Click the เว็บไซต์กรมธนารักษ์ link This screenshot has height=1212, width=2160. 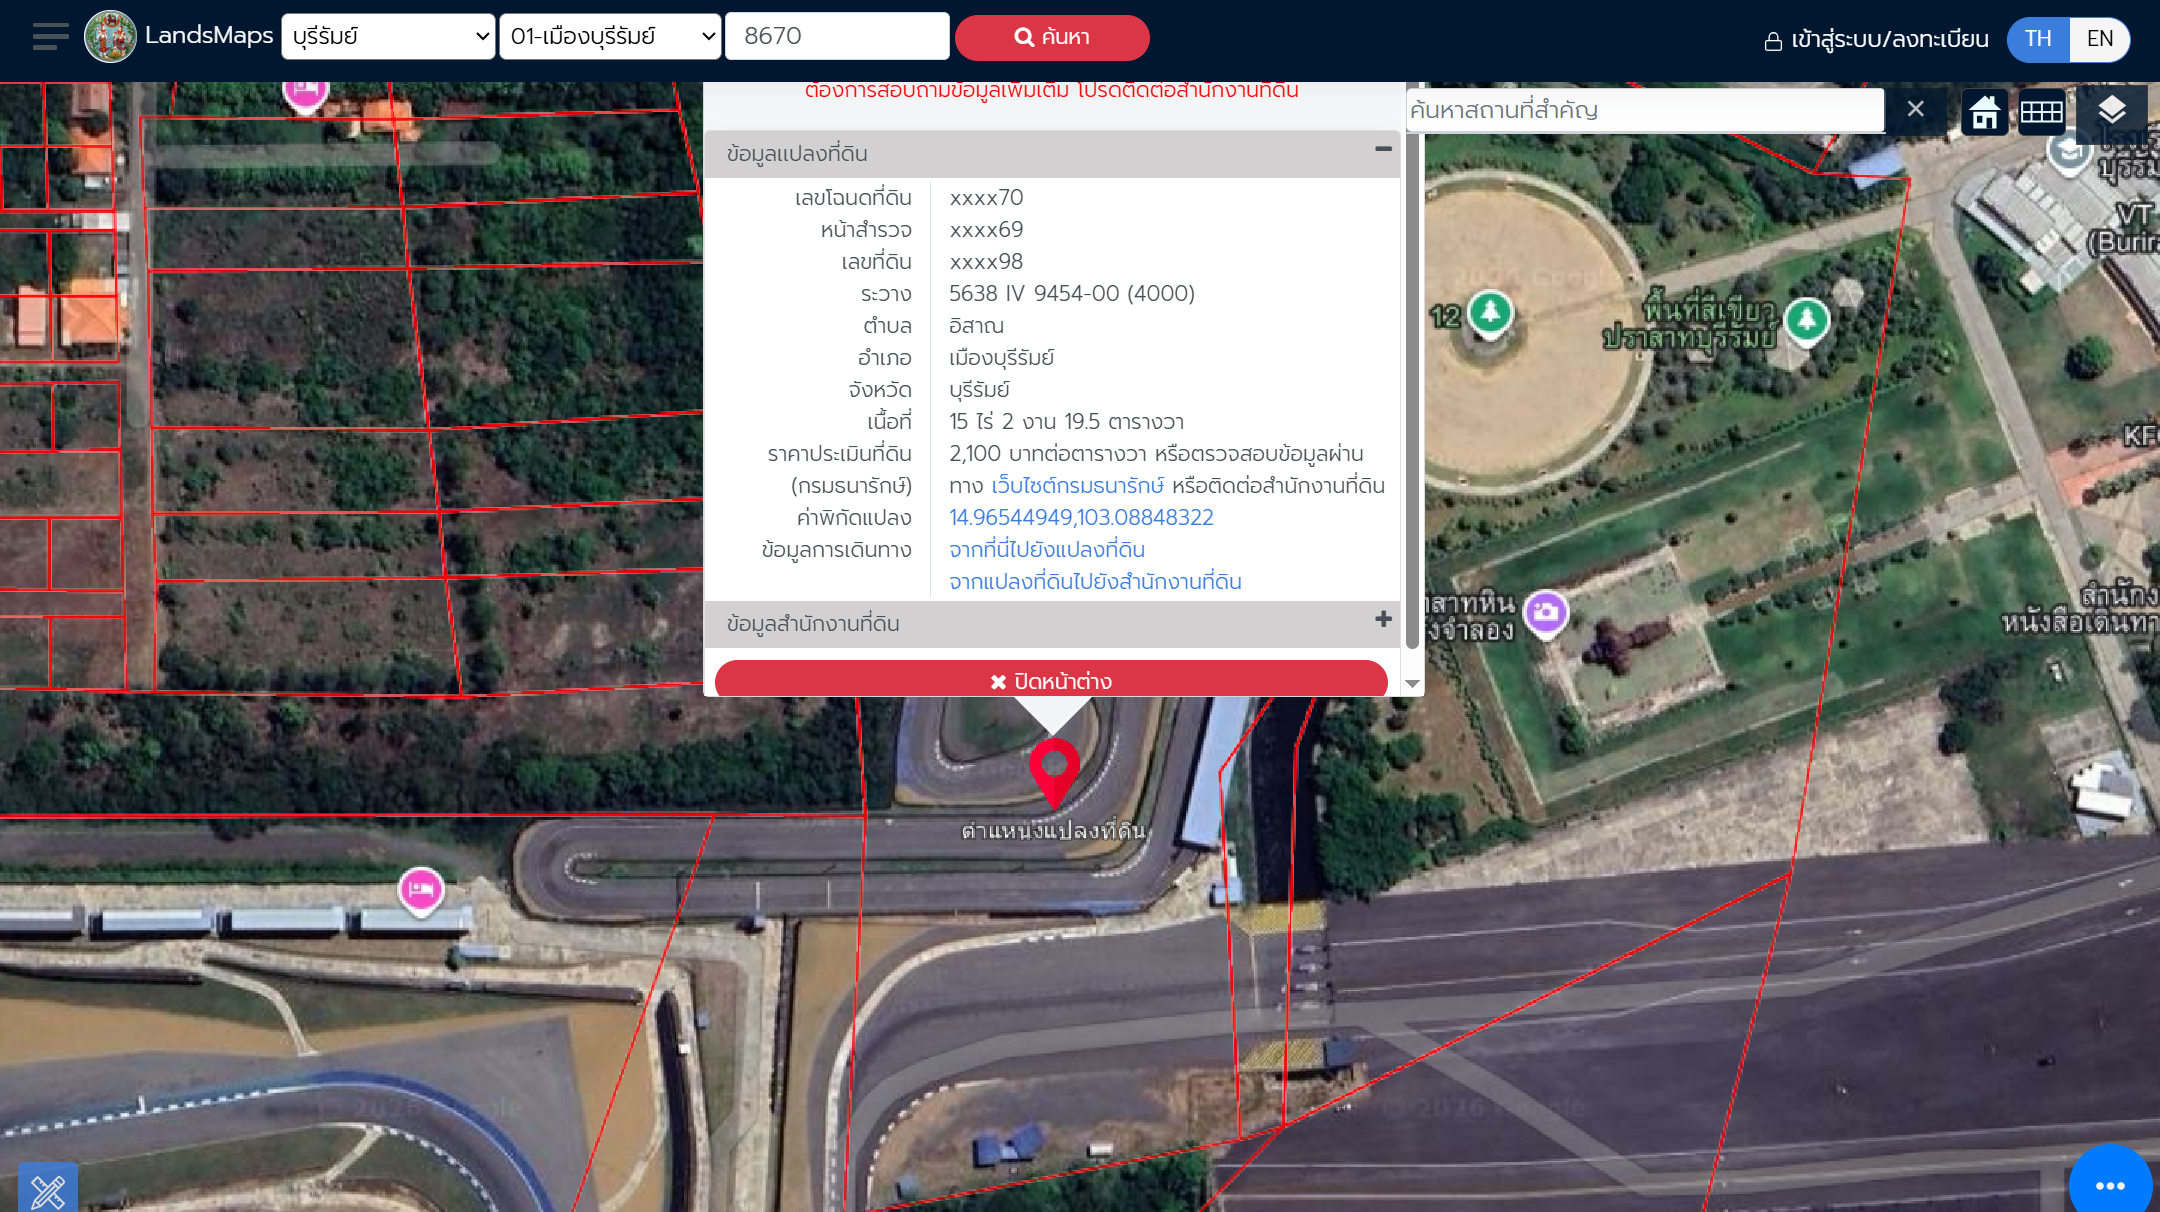(x=1077, y=486)
